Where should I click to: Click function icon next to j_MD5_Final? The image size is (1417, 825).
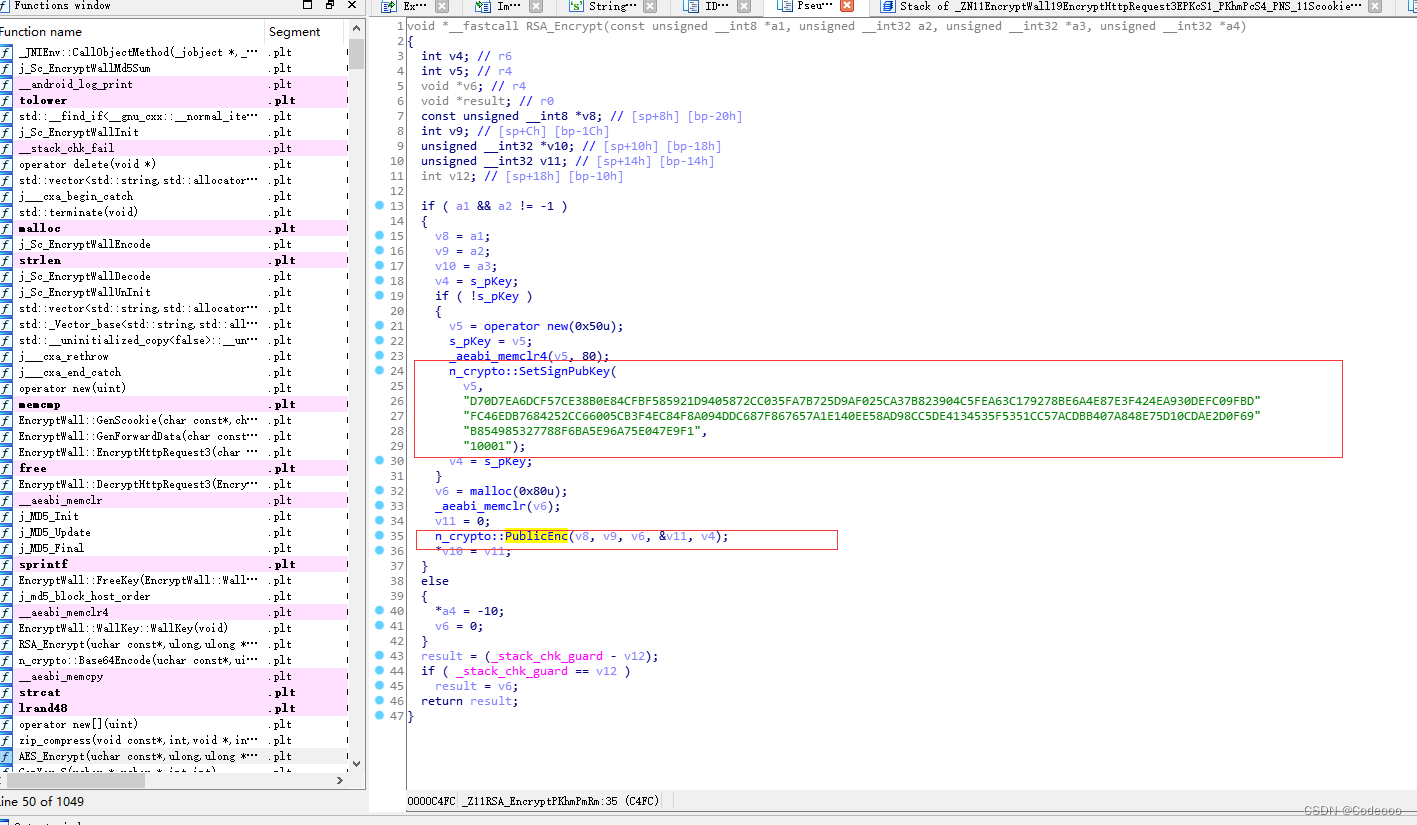tap(6, 548)
